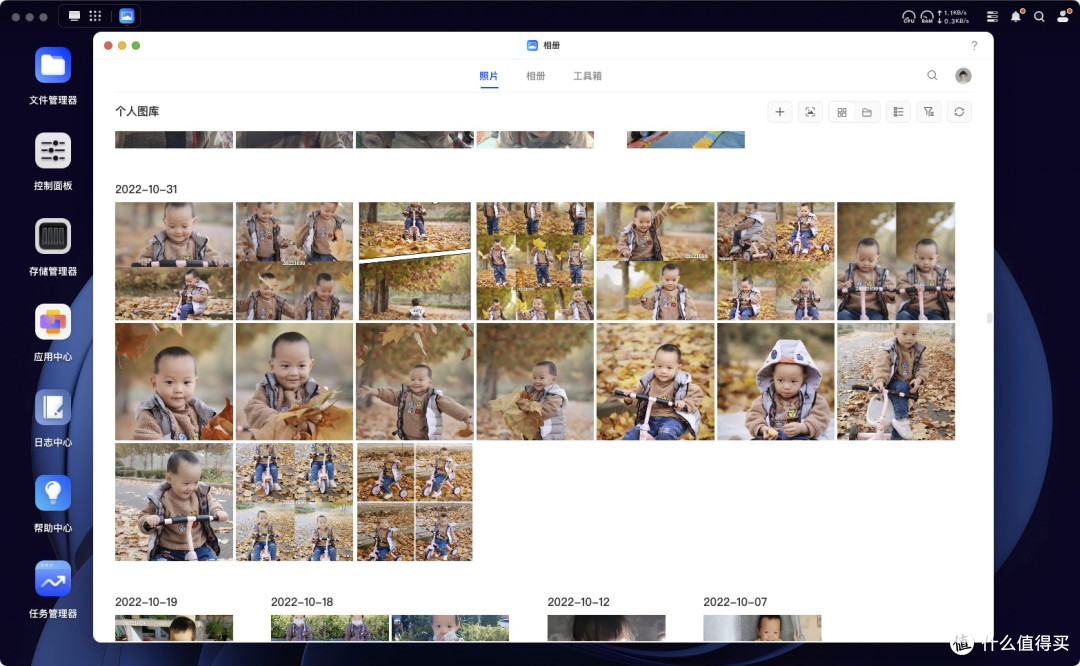Check the RAM usage gauge

click(x=927, y=17)
